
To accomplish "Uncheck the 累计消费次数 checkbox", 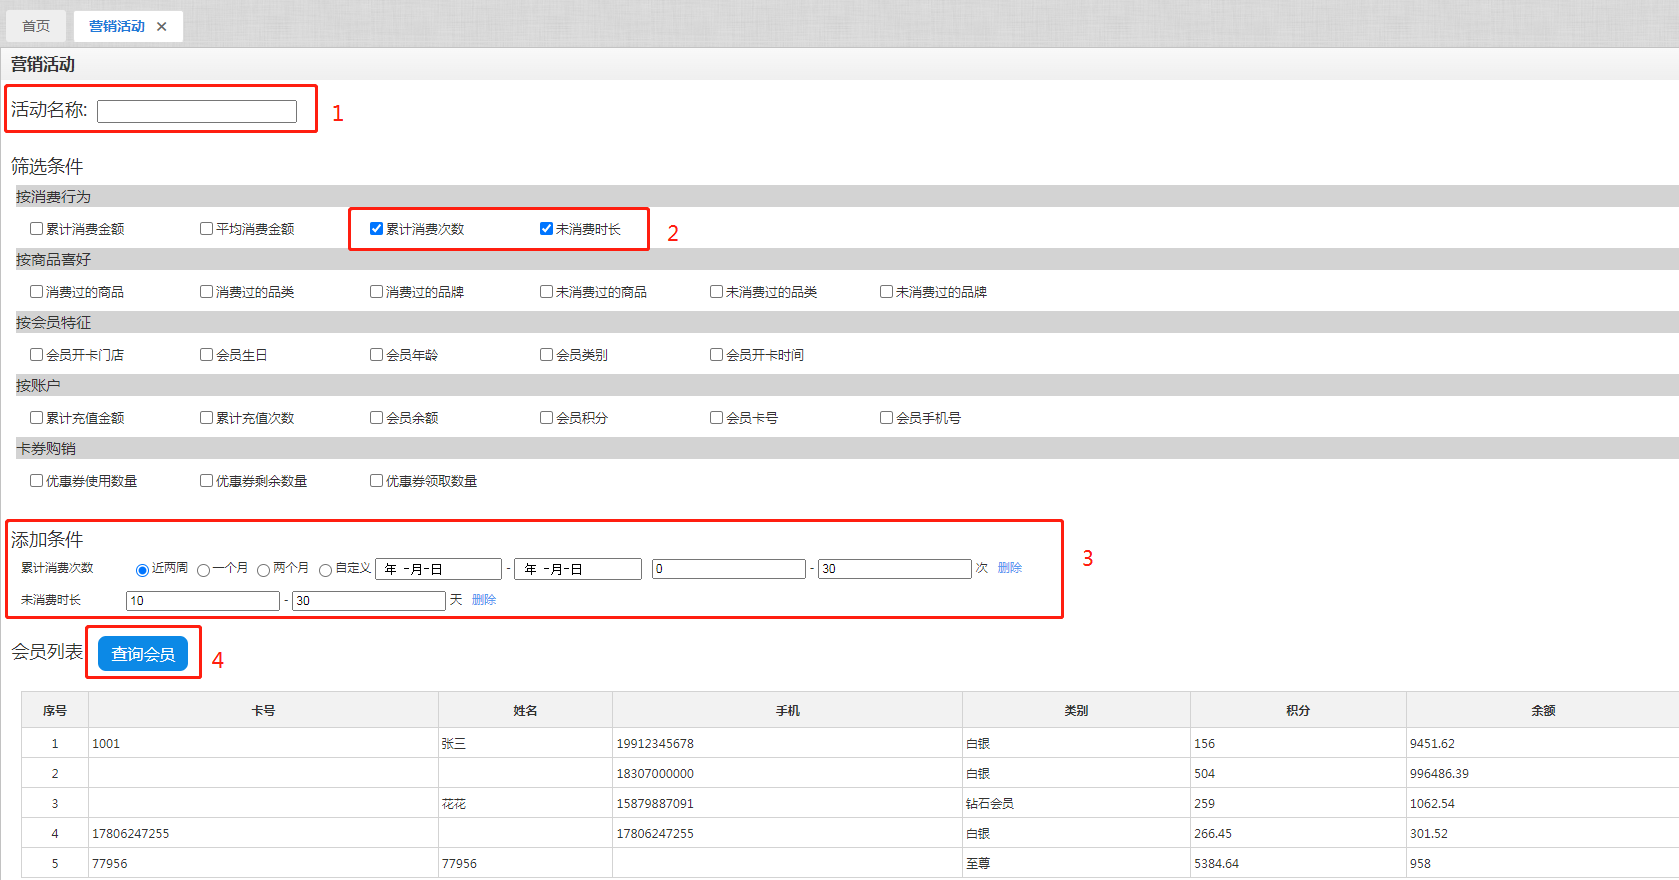I will pyautogui.click(x=377, y=229).
